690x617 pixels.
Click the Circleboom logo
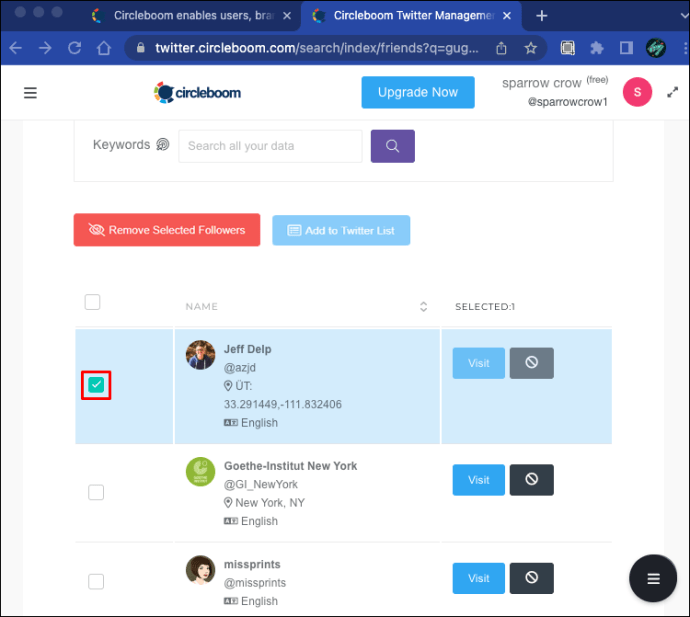click(197, 92)
